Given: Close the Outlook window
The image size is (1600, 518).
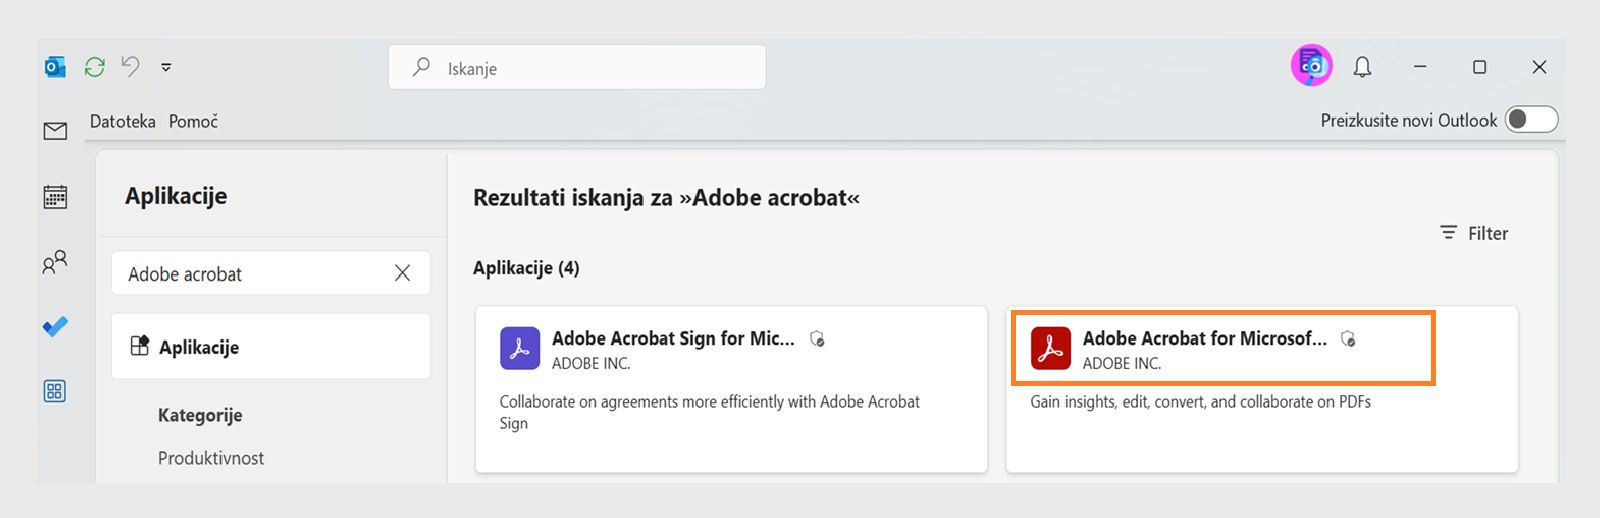Looking at the screenshot, I should (1539, 67).
